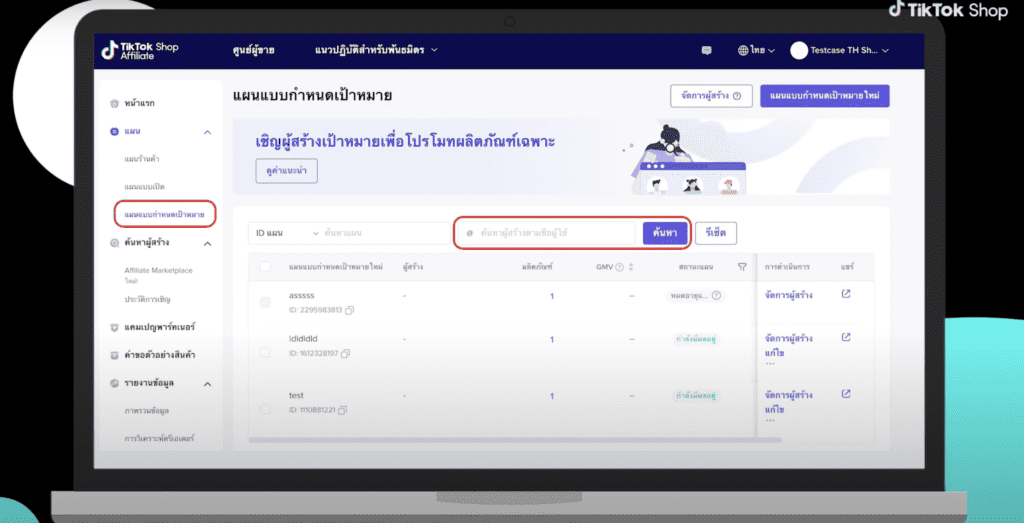Select แผนแบบเปิด in the sidebar
1024x523 pixels.
coord(144,187)
